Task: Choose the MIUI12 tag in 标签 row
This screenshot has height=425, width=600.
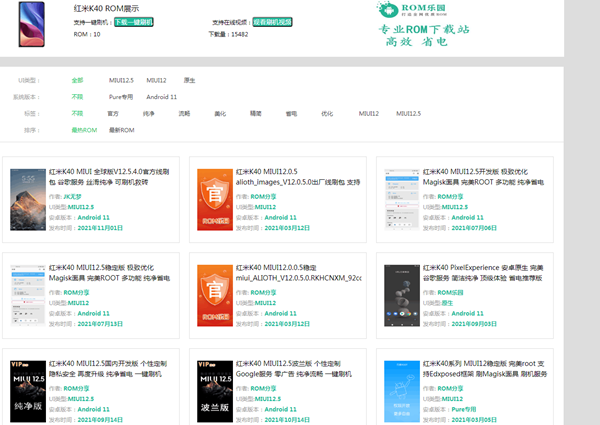Action: tap(368, 113)
